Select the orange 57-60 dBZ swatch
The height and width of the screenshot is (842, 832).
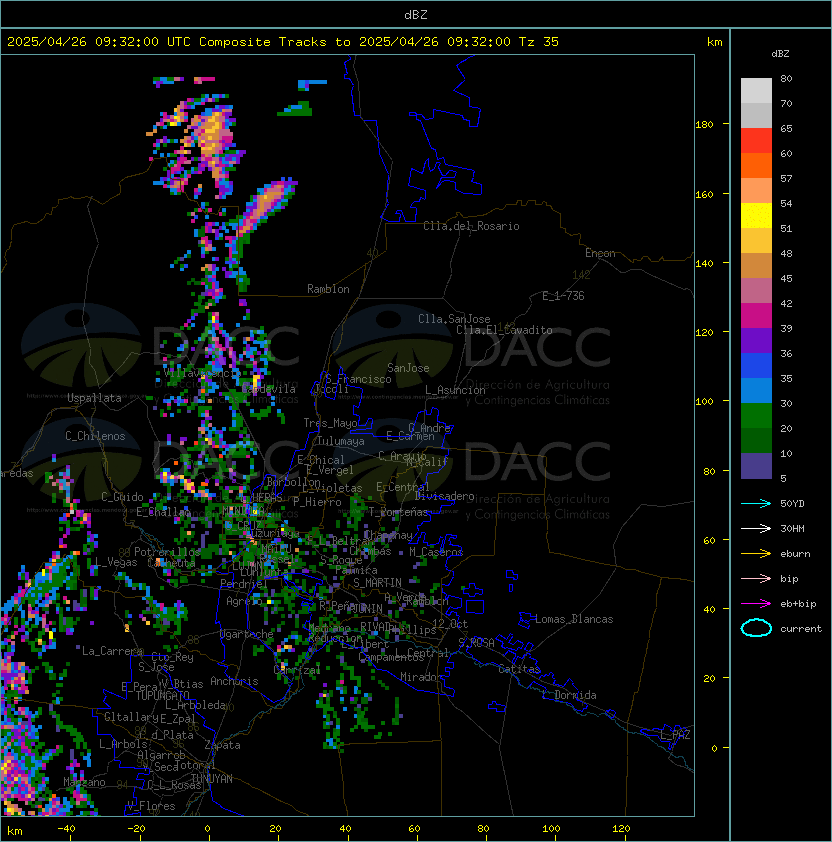tap(756, 165)
